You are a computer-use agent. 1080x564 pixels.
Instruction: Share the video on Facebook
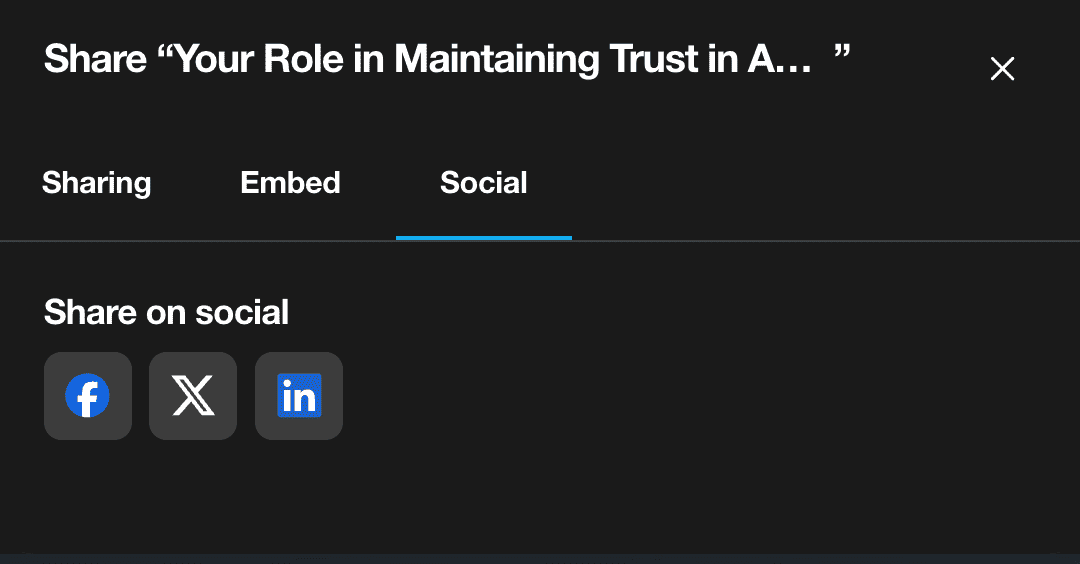tap(88, 396)
